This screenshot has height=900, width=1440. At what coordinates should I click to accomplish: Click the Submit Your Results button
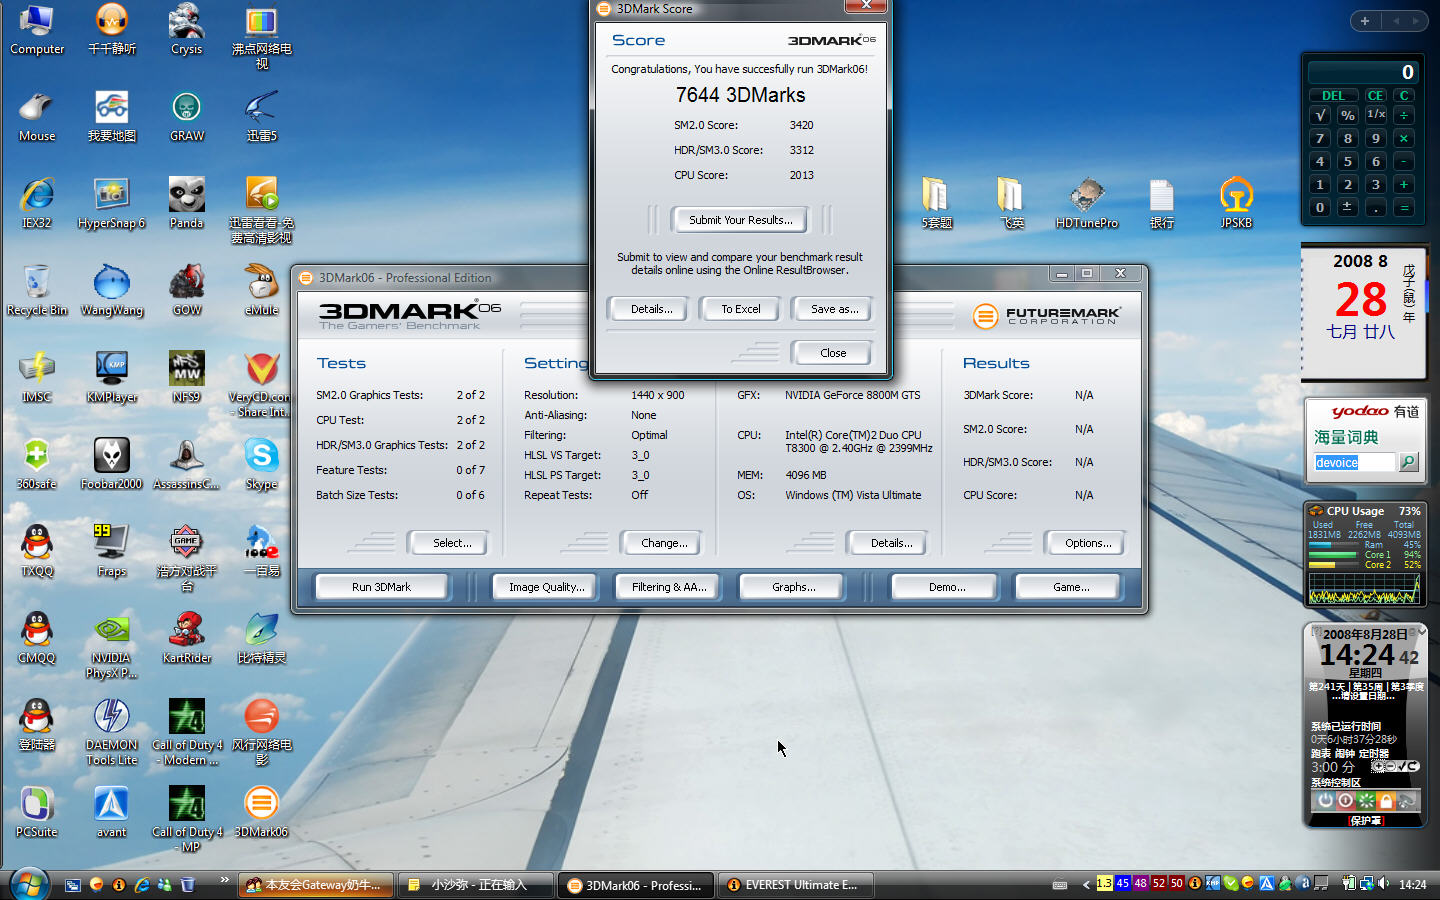[x=740, y=220]
